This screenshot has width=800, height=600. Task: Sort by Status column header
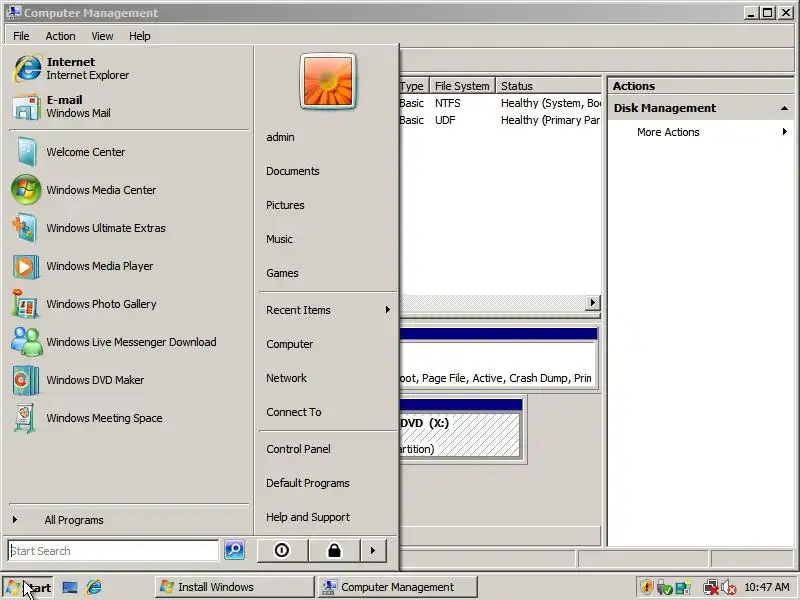(x=549, y=86)
